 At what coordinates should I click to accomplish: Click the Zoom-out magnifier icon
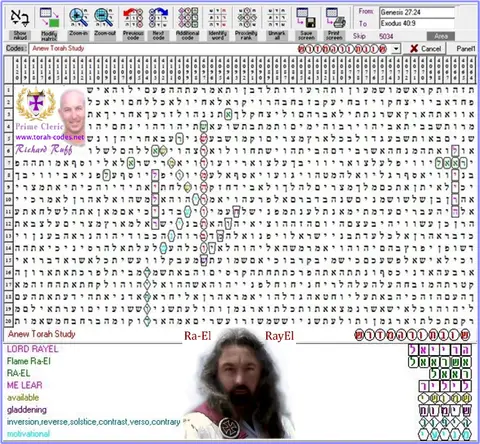click(104, 18)
